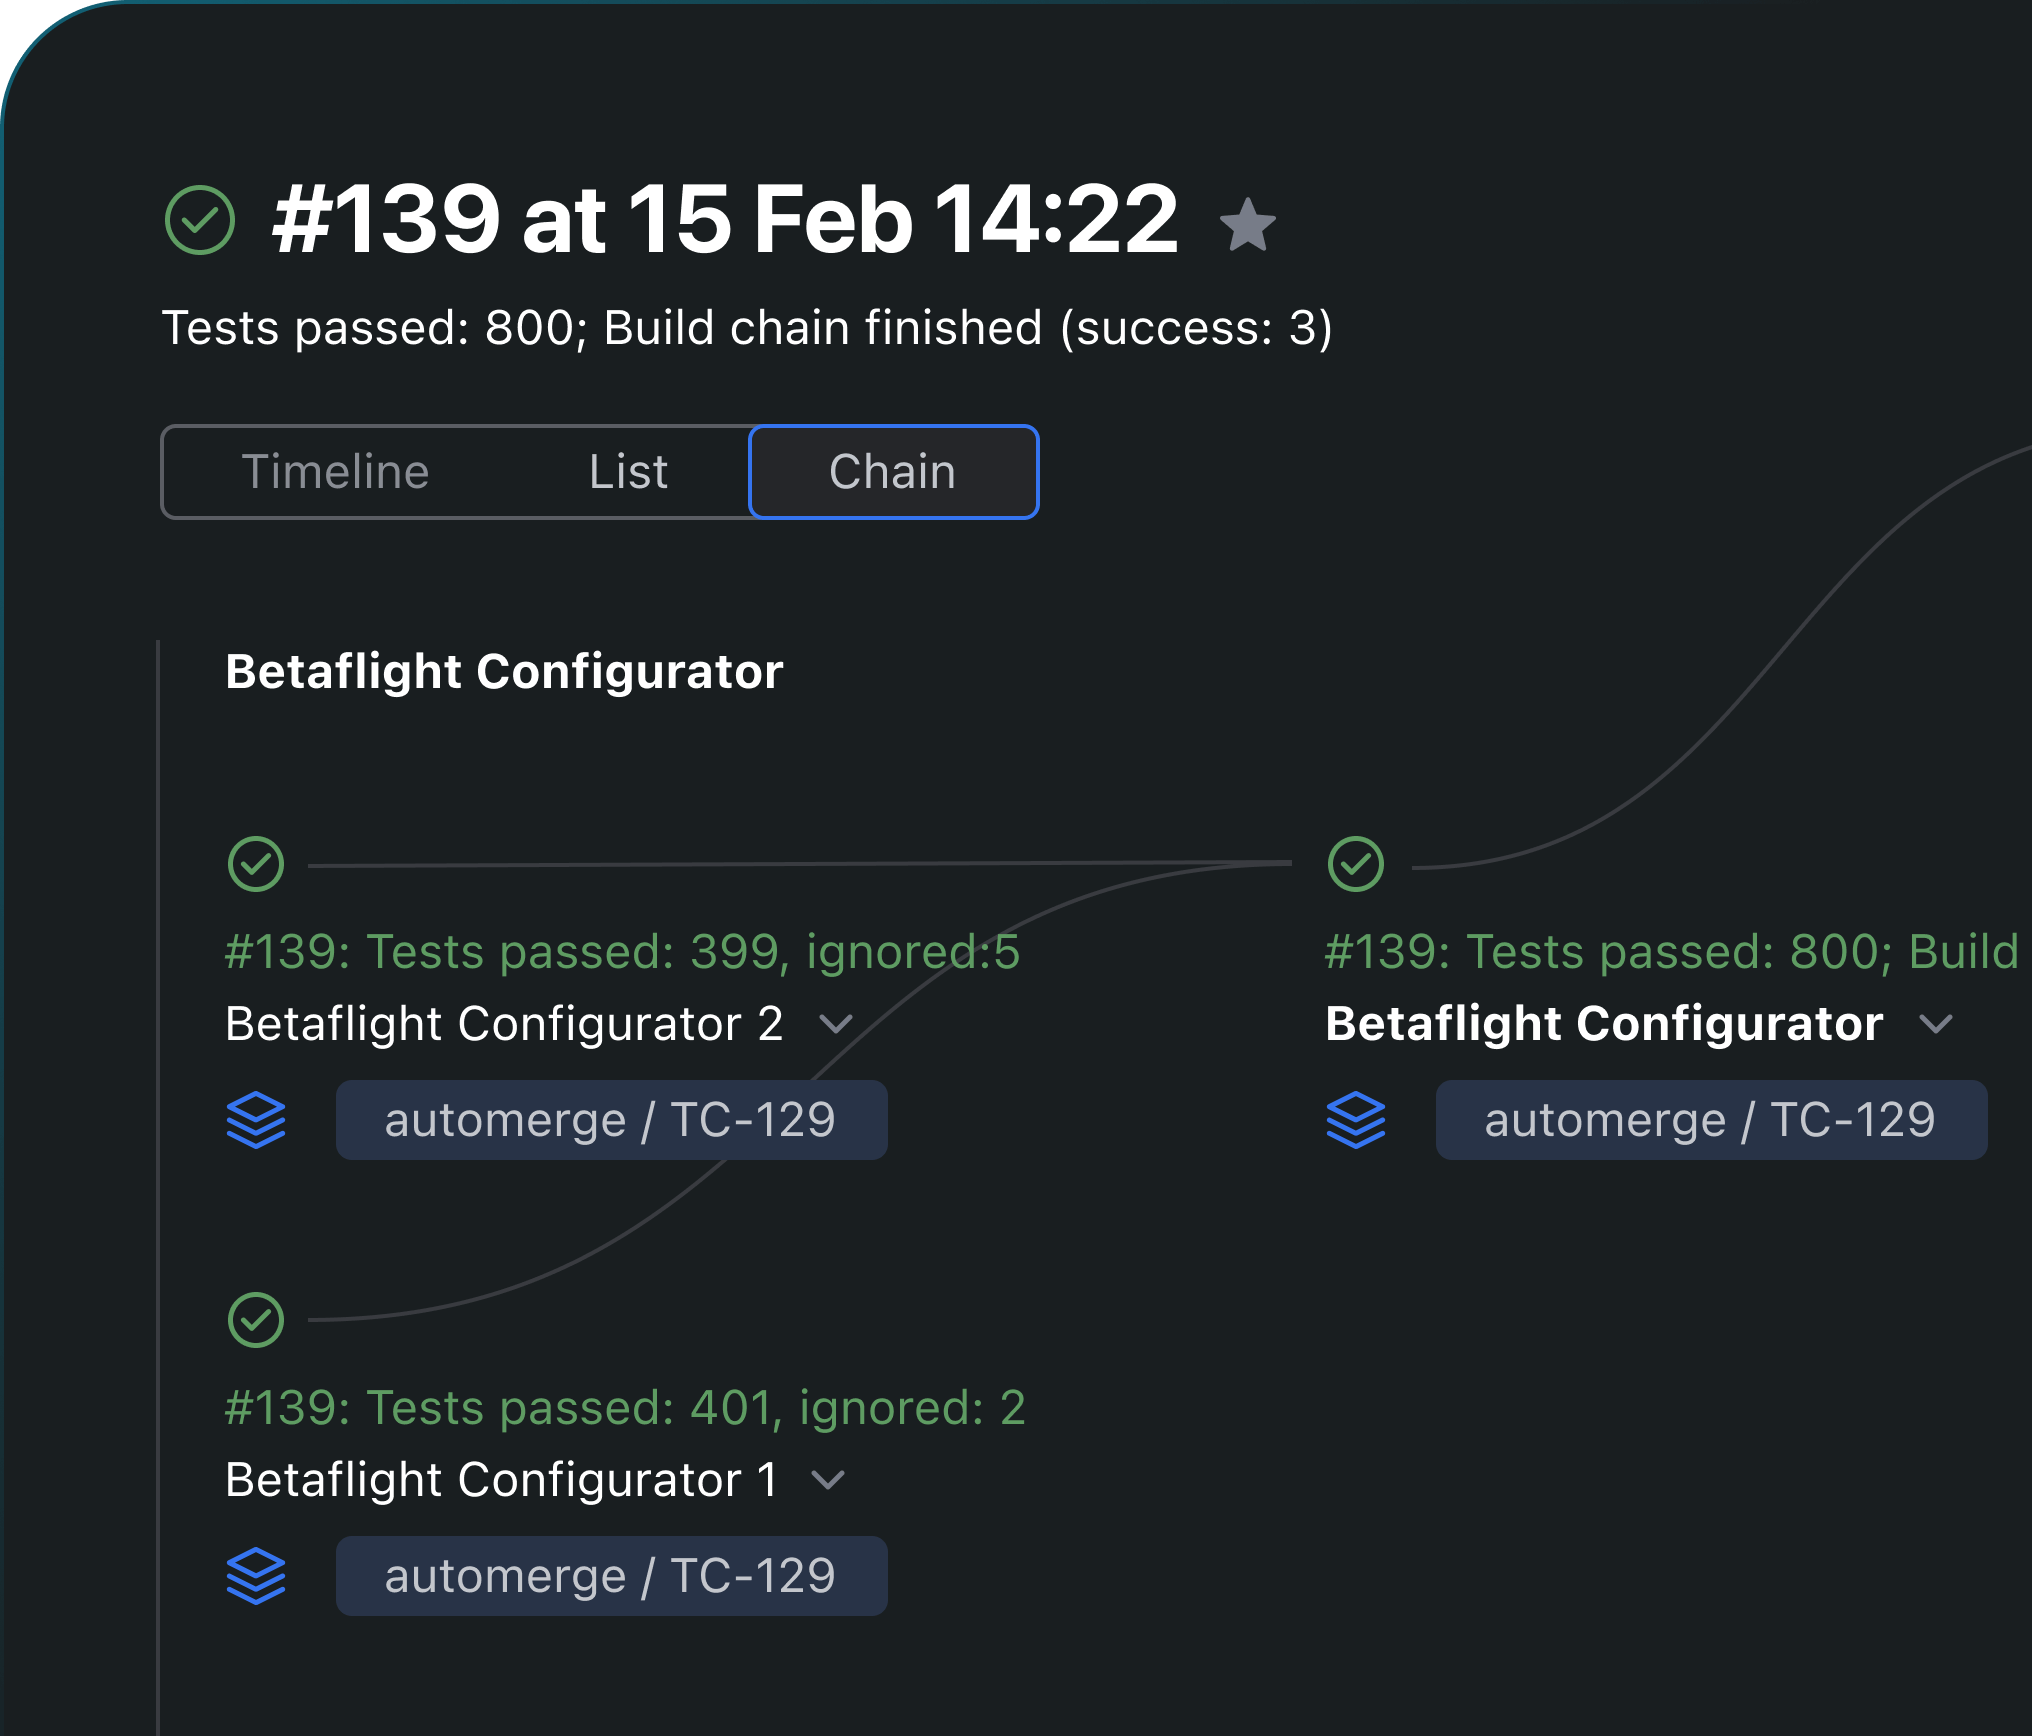Select the Chain view tab
Screen dimensions: 2032x1736
click(893, 472)
